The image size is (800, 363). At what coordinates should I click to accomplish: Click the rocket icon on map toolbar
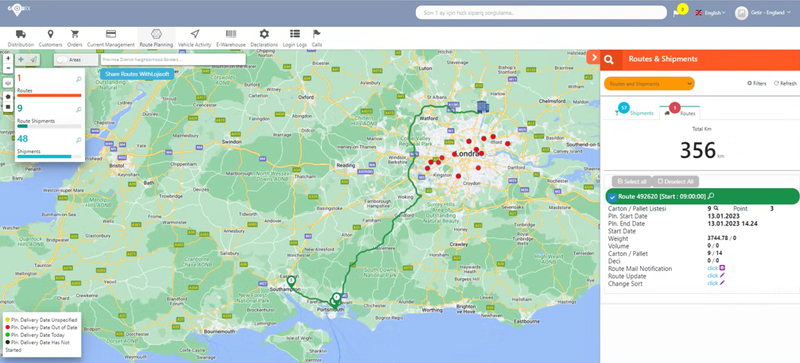pyautogui.click(x=33, y=59)
